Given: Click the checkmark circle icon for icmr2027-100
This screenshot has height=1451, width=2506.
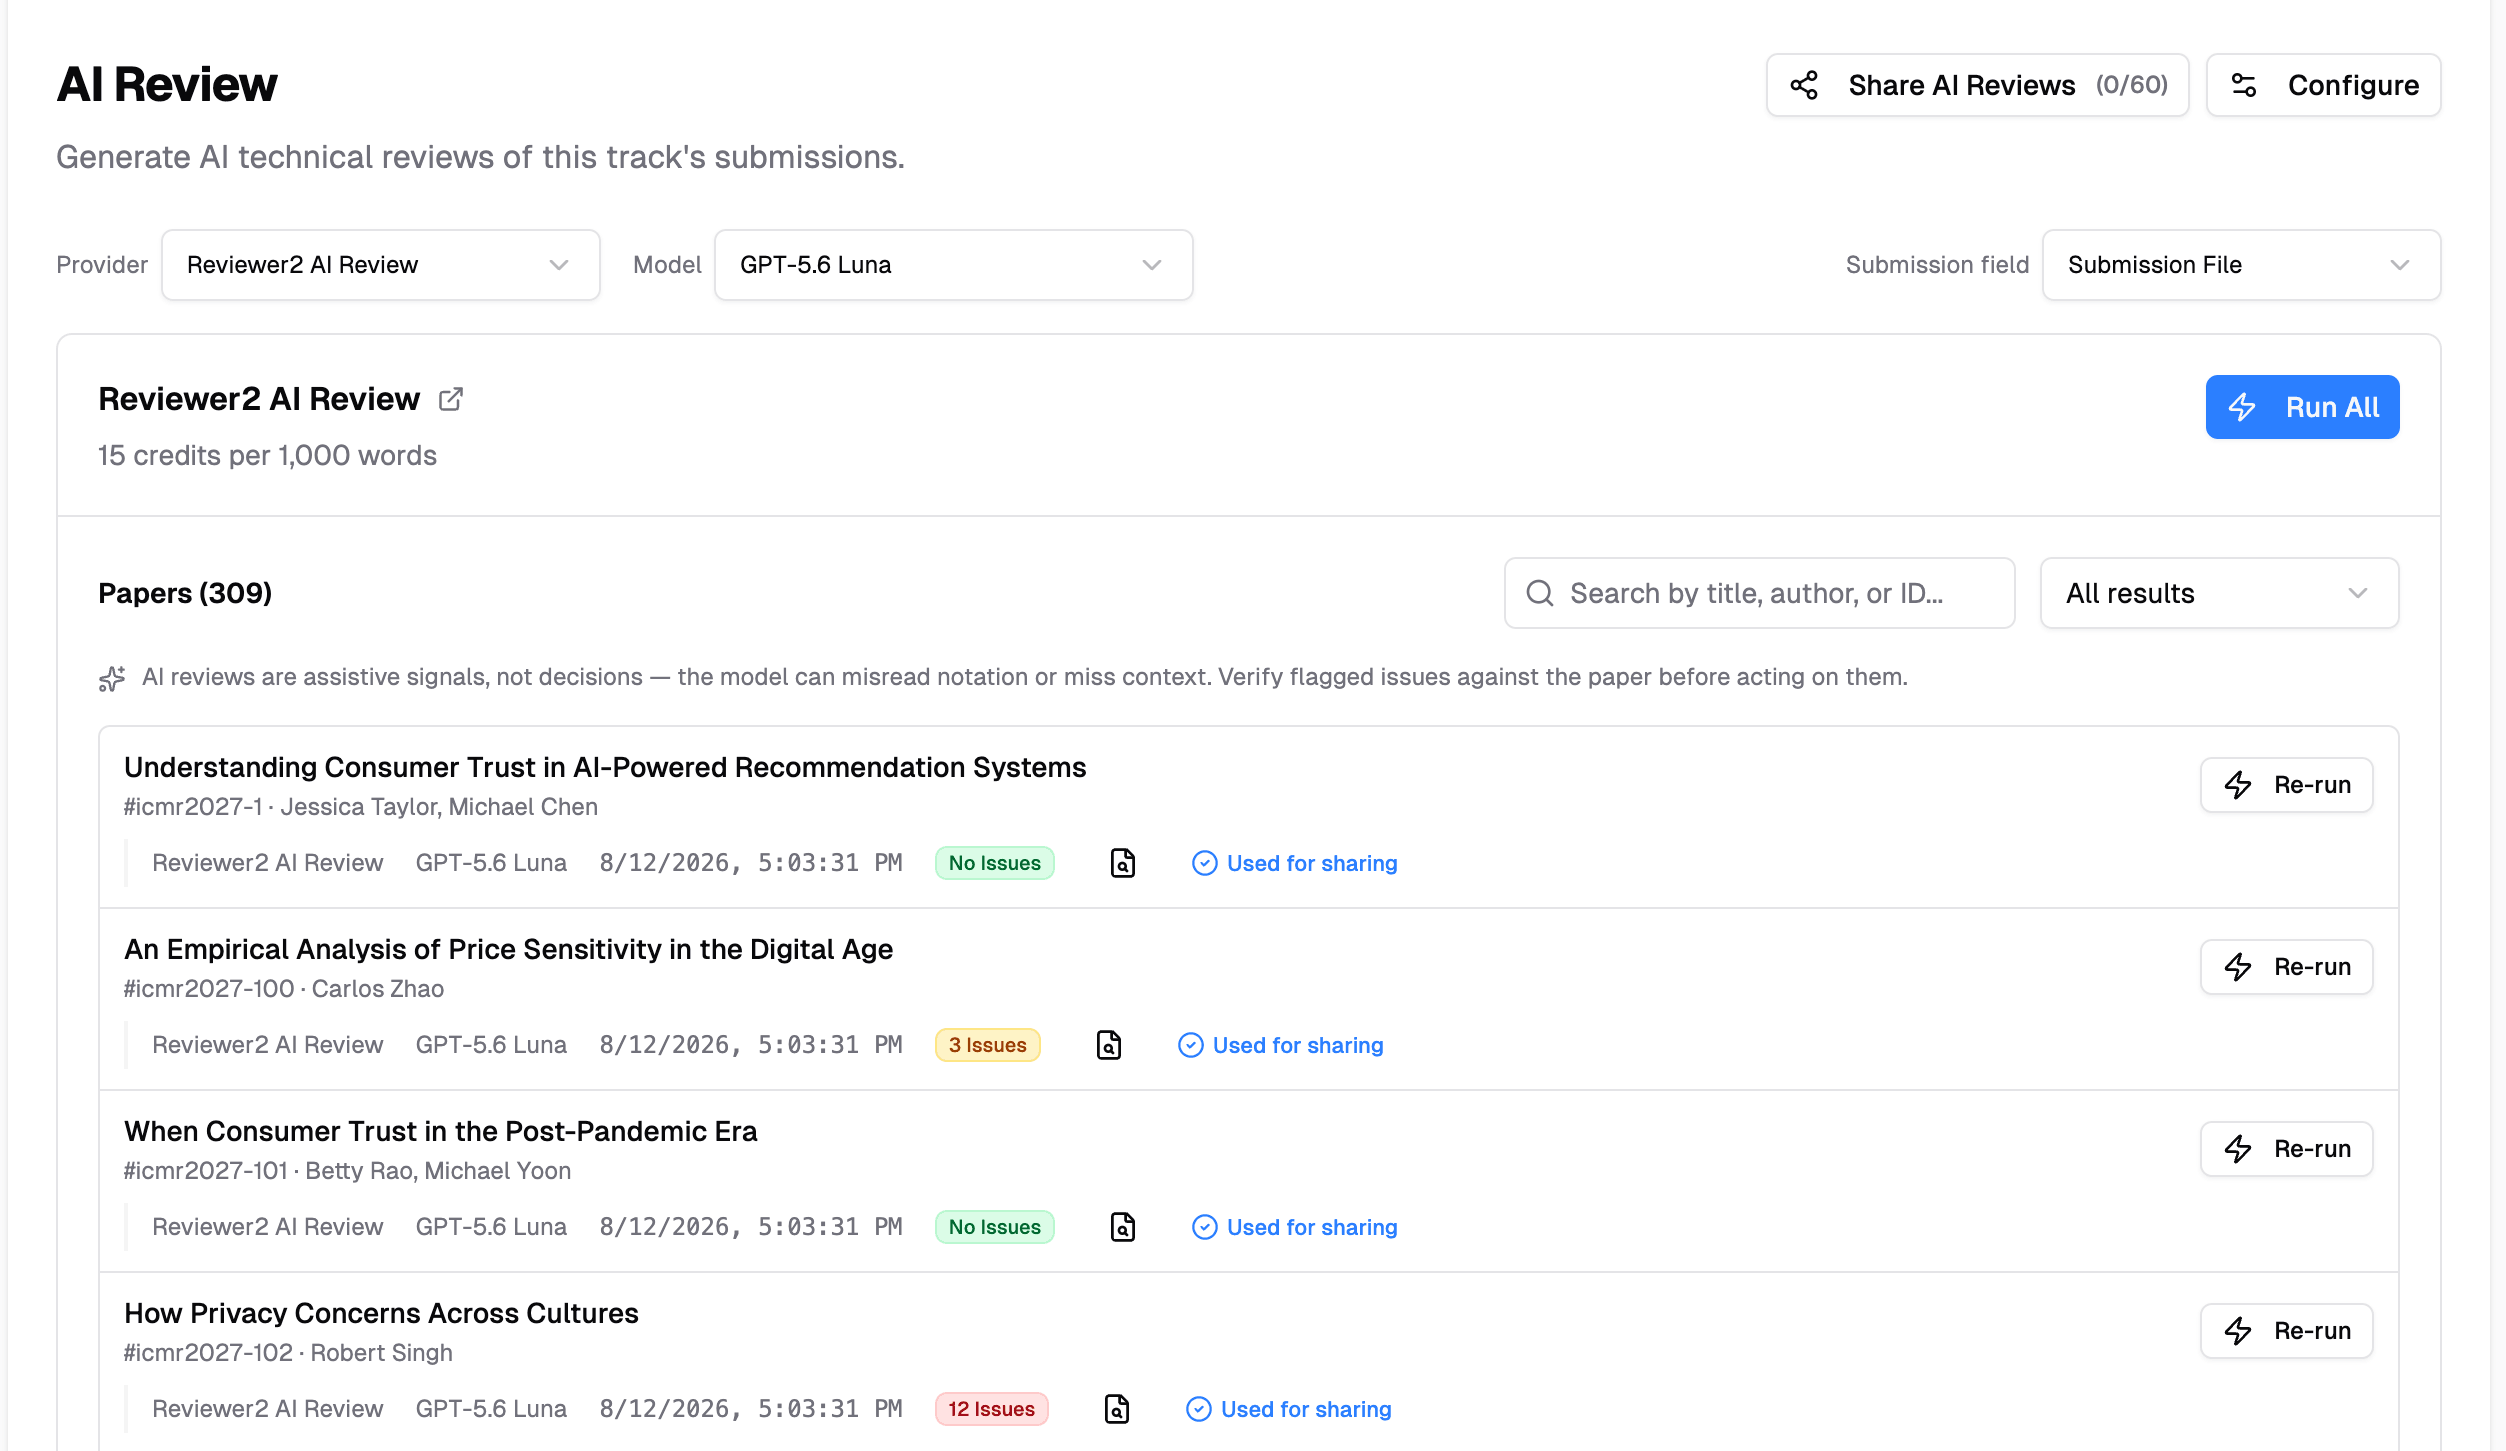Looking at the screenshot, I should (1191, 1045).
